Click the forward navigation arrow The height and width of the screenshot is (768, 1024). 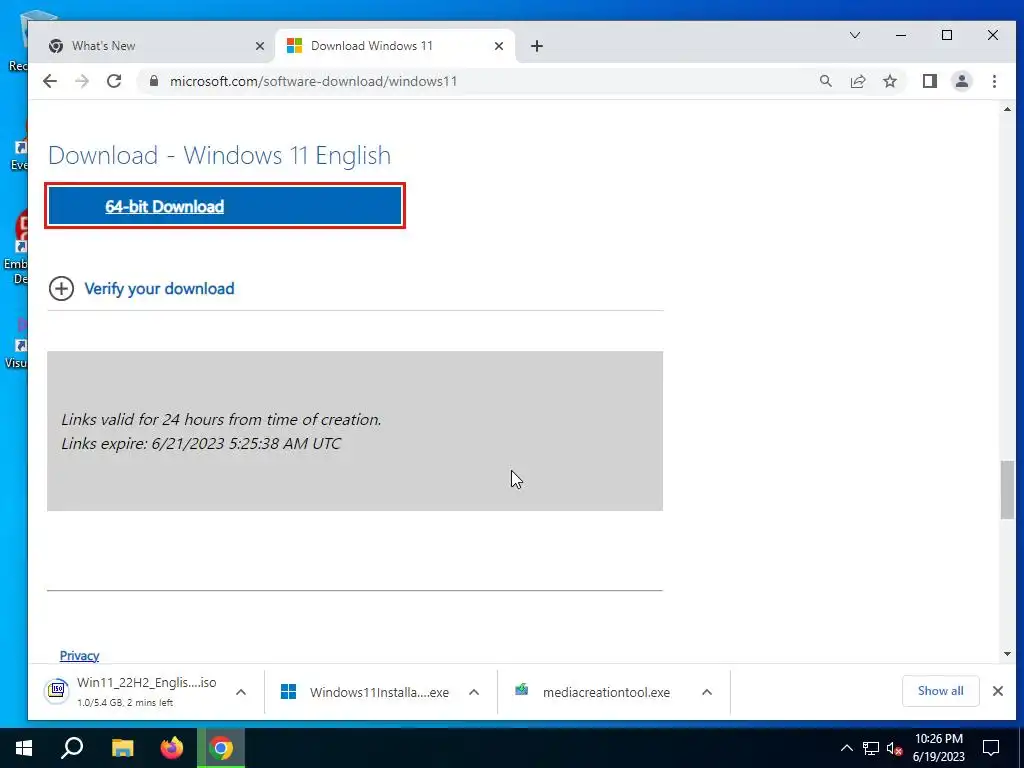coord(82,81)
